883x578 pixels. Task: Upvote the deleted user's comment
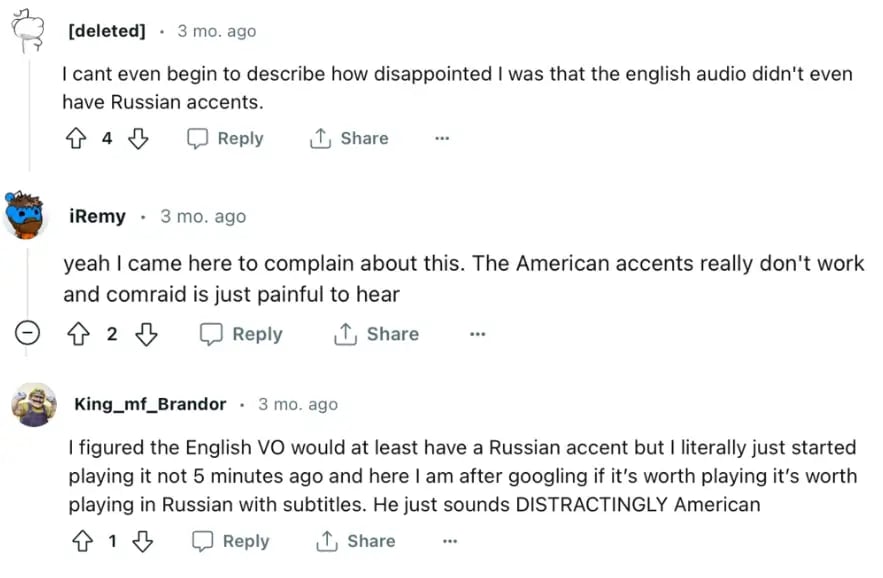point(76,139)
